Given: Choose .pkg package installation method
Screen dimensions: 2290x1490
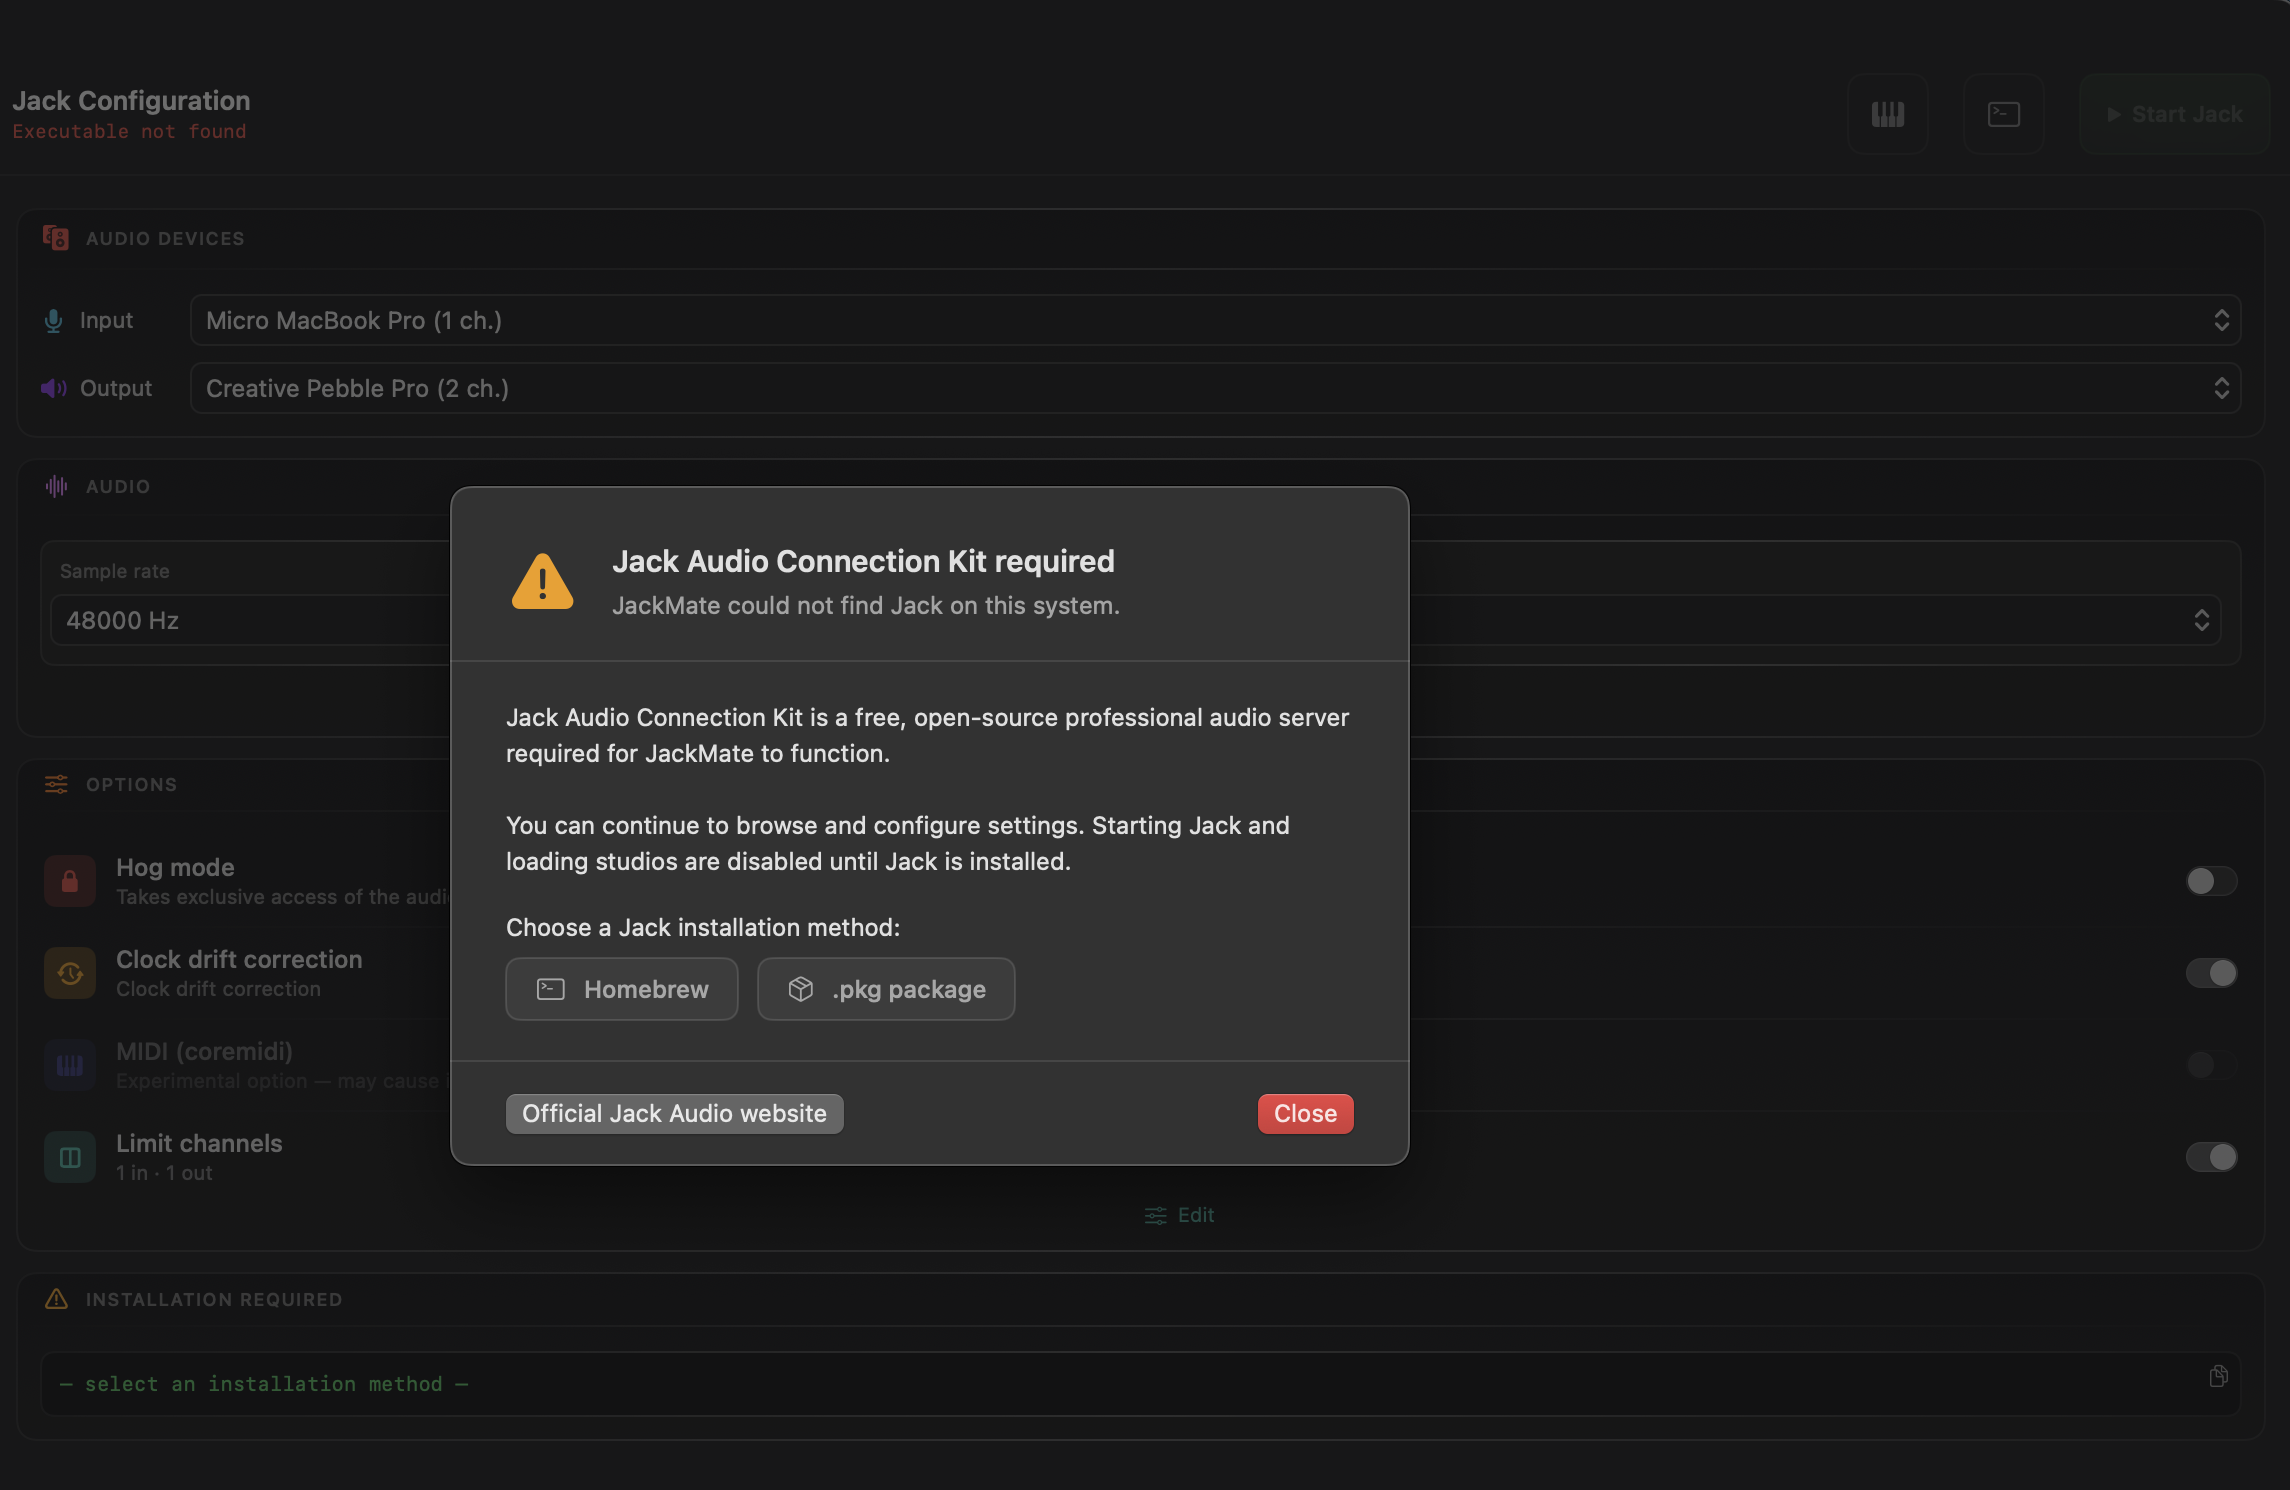Looking at the screenshot, I should click(886, 989).
